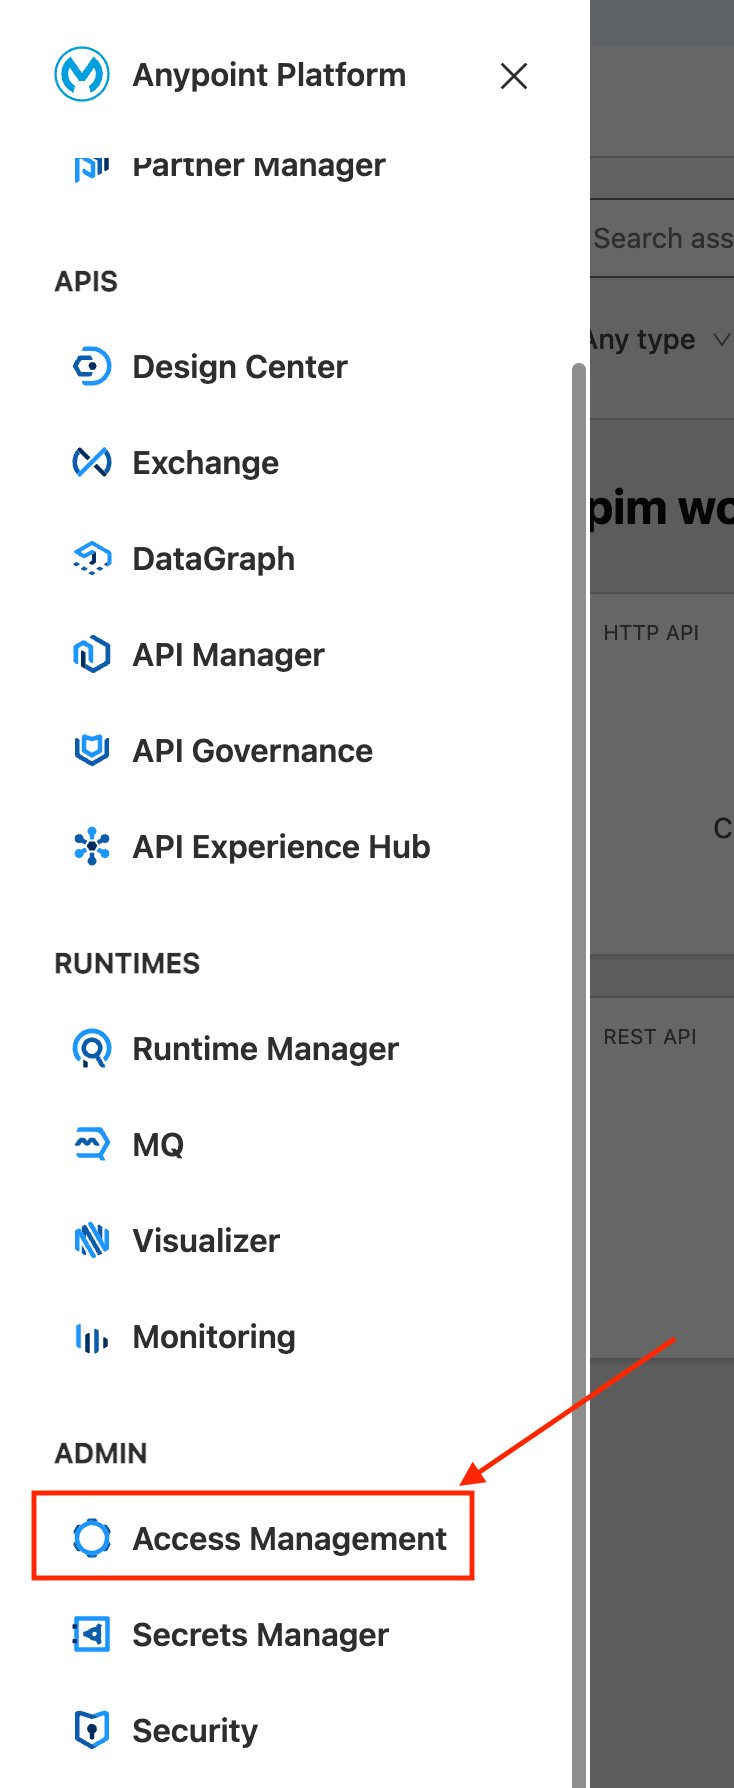Click the DataGraph icon
The height and width of the screenshot is (1788, 734).
point(92,559)
